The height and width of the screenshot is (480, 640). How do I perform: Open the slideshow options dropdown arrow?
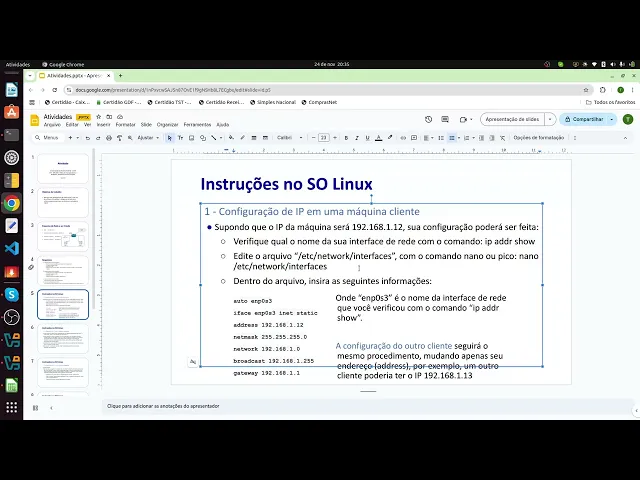[x=550, y=119]
